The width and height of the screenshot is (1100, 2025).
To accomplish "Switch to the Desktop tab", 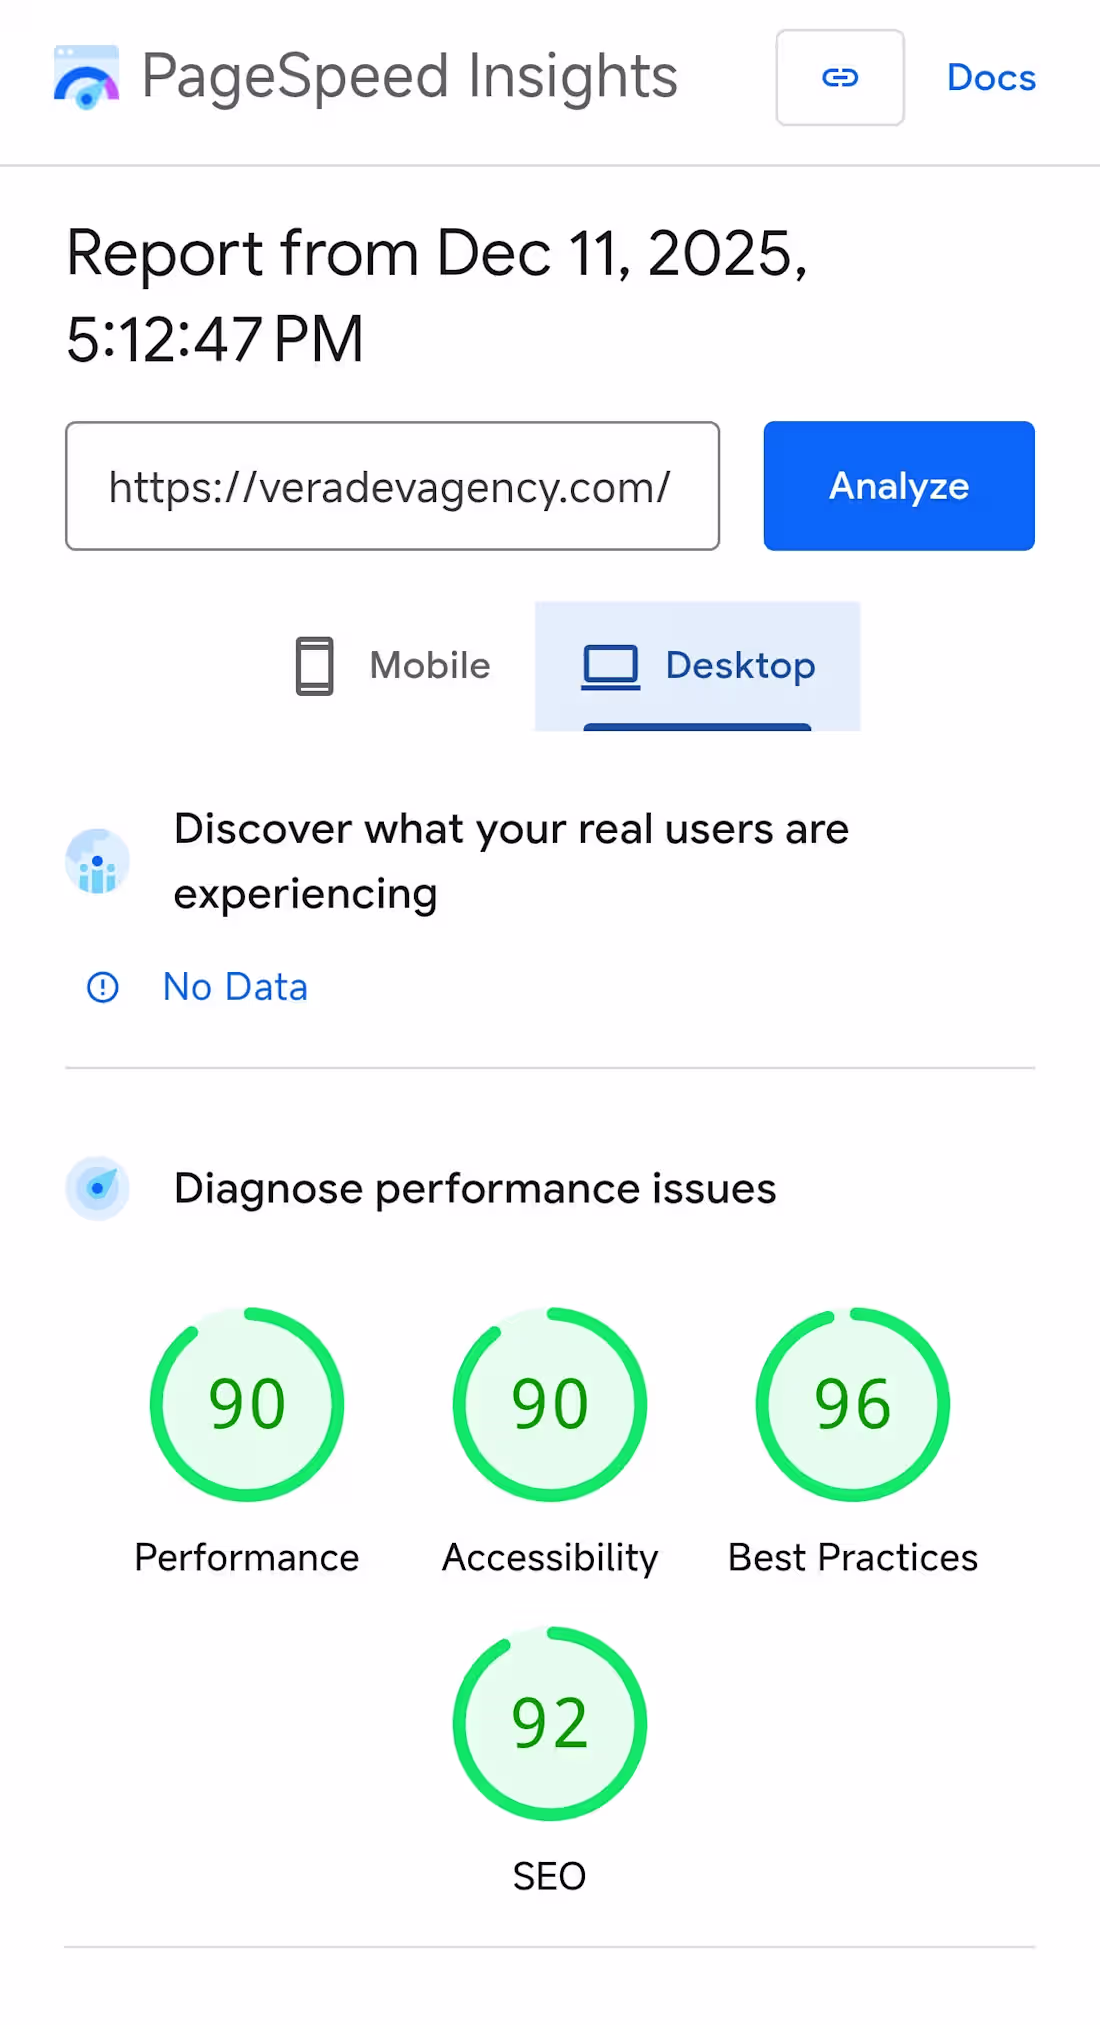I will [698, 665].
